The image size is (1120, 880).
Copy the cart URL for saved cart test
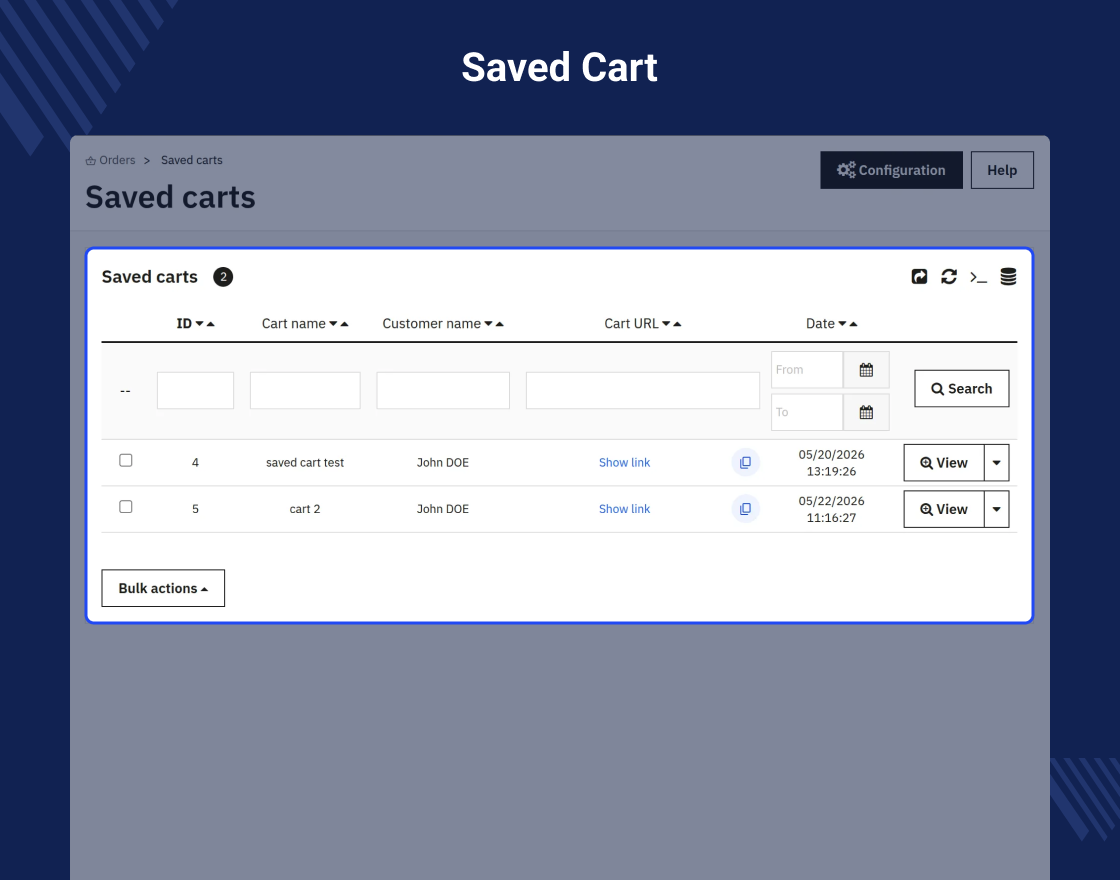(x=745, y=462)
